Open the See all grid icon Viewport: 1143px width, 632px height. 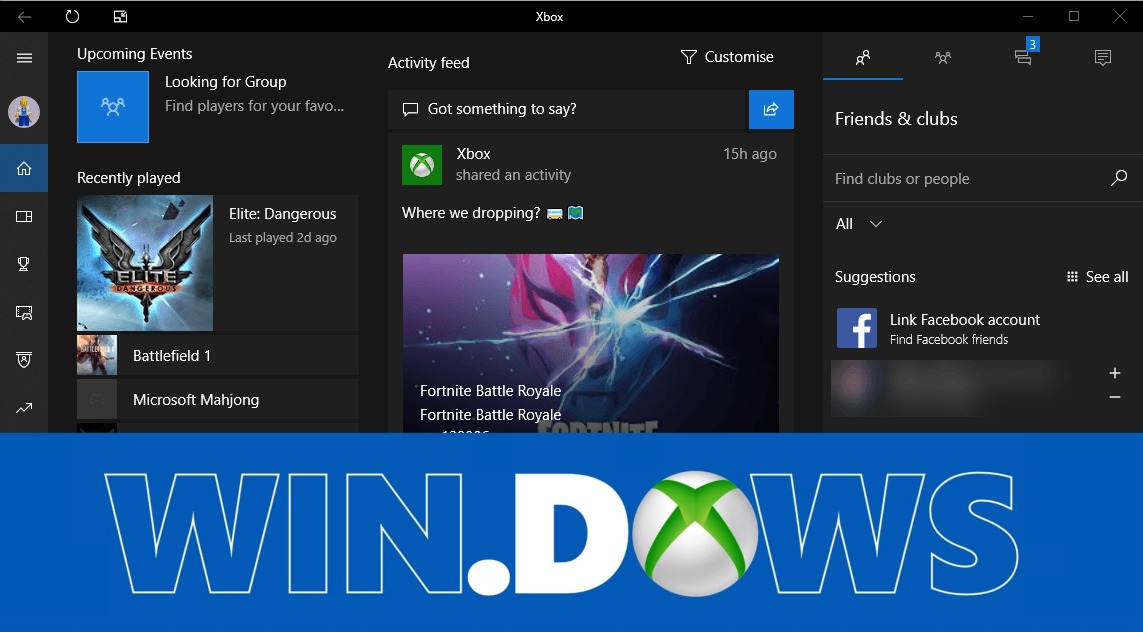click(x=1072, y=277)
